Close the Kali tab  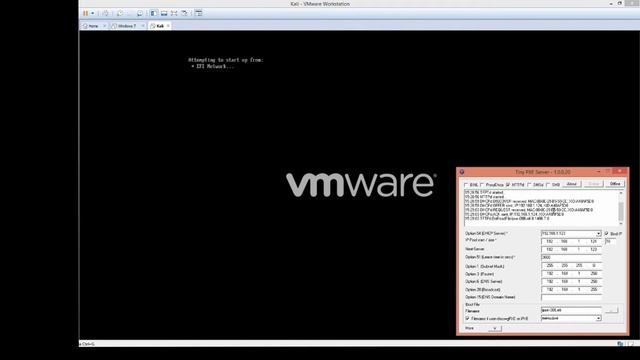coord(168,26)
